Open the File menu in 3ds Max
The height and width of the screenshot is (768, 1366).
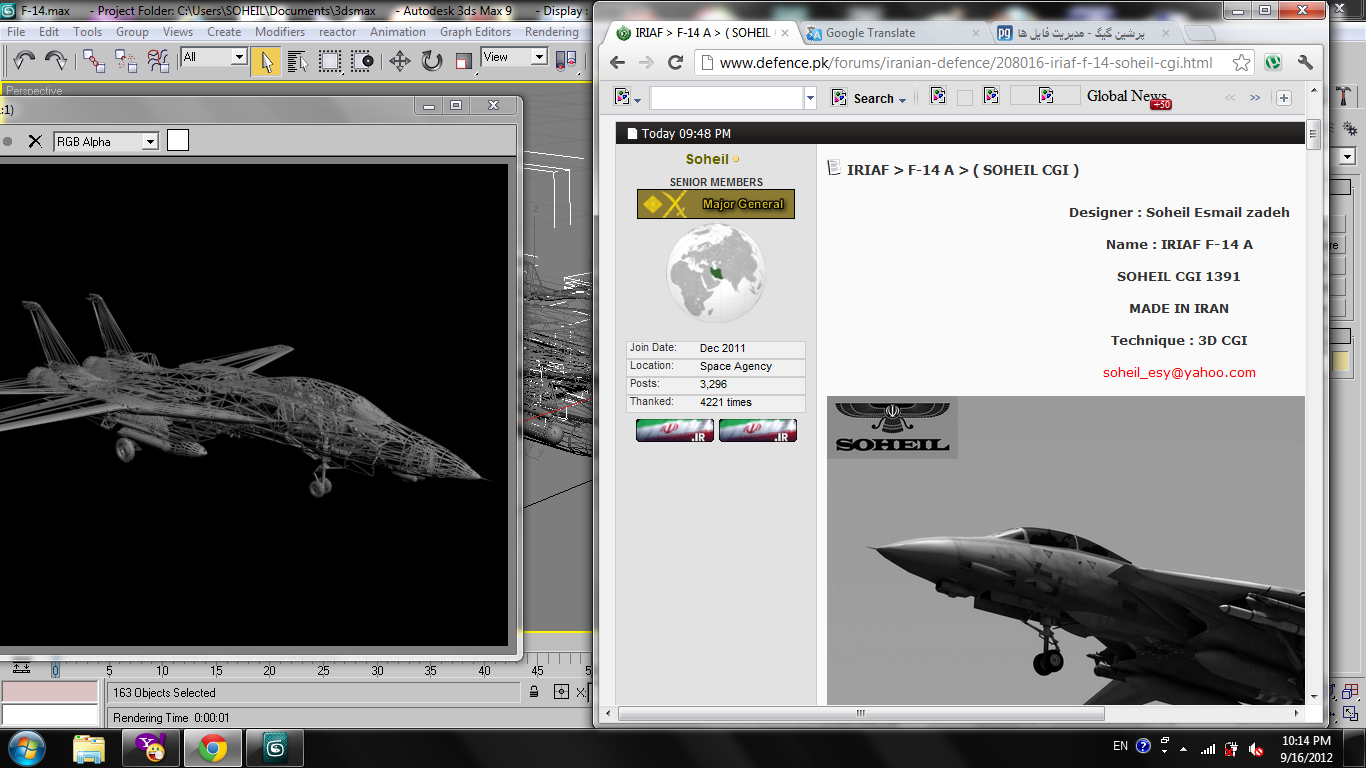click(16, 32)
